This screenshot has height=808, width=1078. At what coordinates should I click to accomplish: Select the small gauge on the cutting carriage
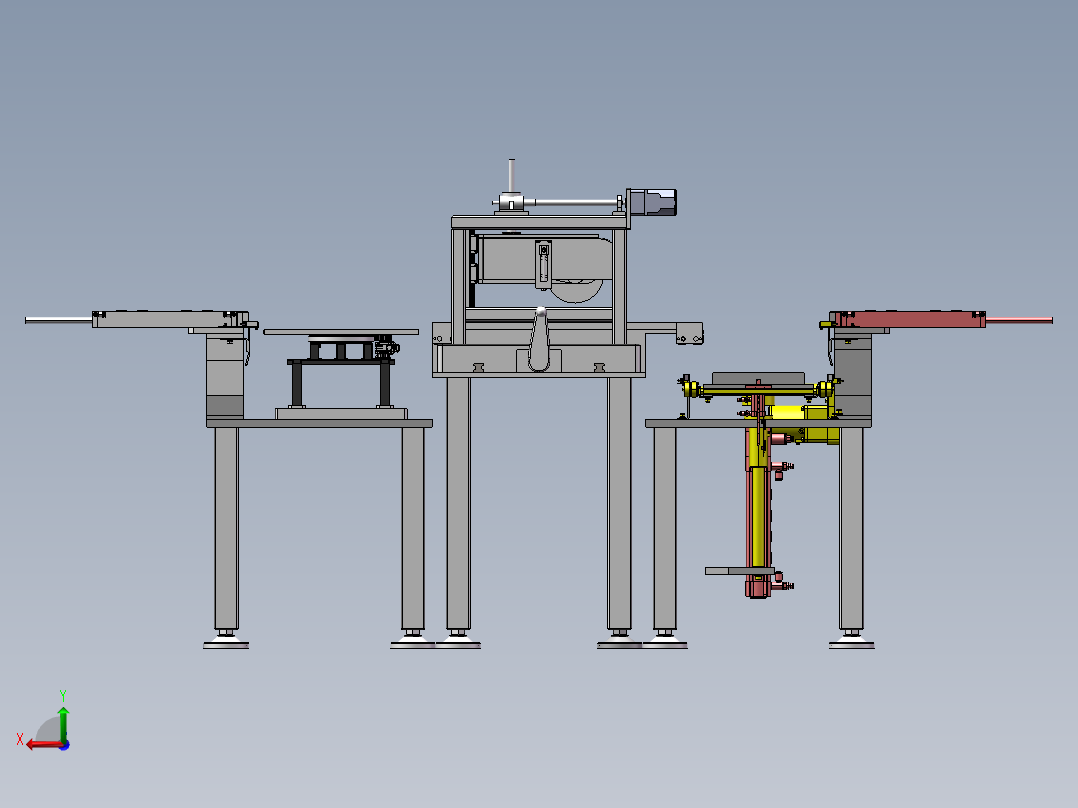coord(543,264)
